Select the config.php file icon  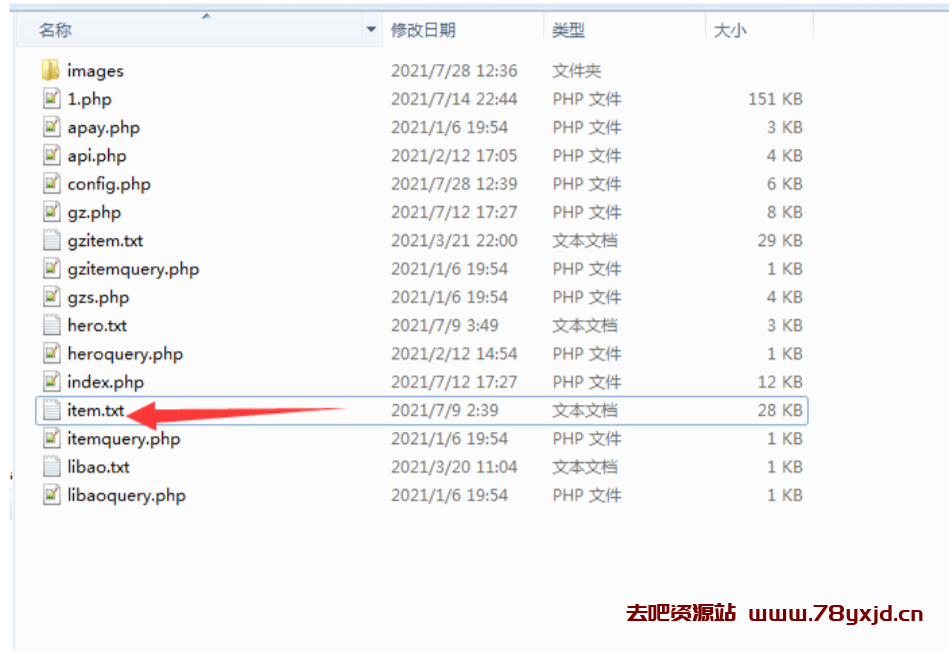click(x=51, y=183)
